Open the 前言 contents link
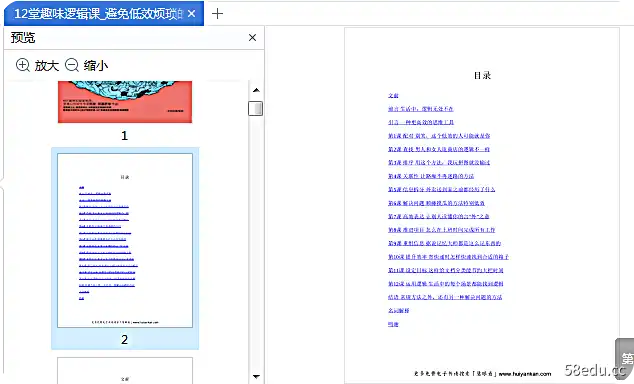 [421, 109]
